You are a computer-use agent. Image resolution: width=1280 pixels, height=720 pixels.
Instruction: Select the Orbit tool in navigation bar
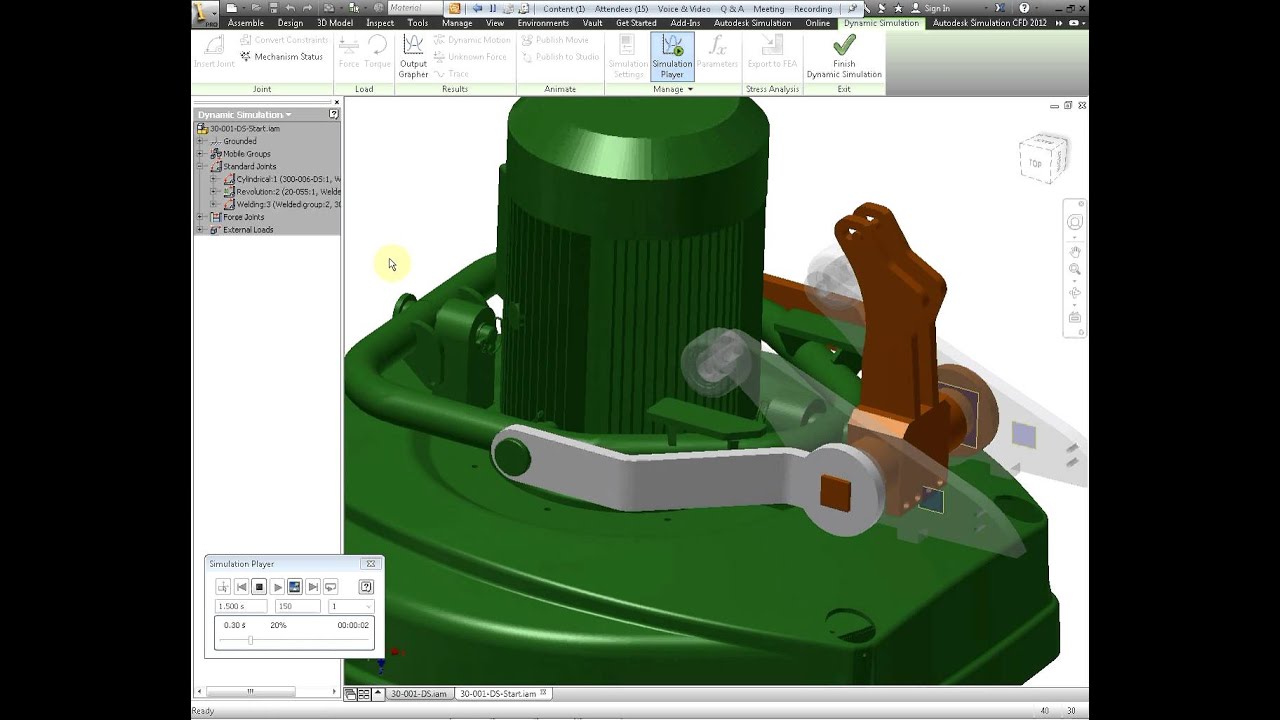point(1075,293)
